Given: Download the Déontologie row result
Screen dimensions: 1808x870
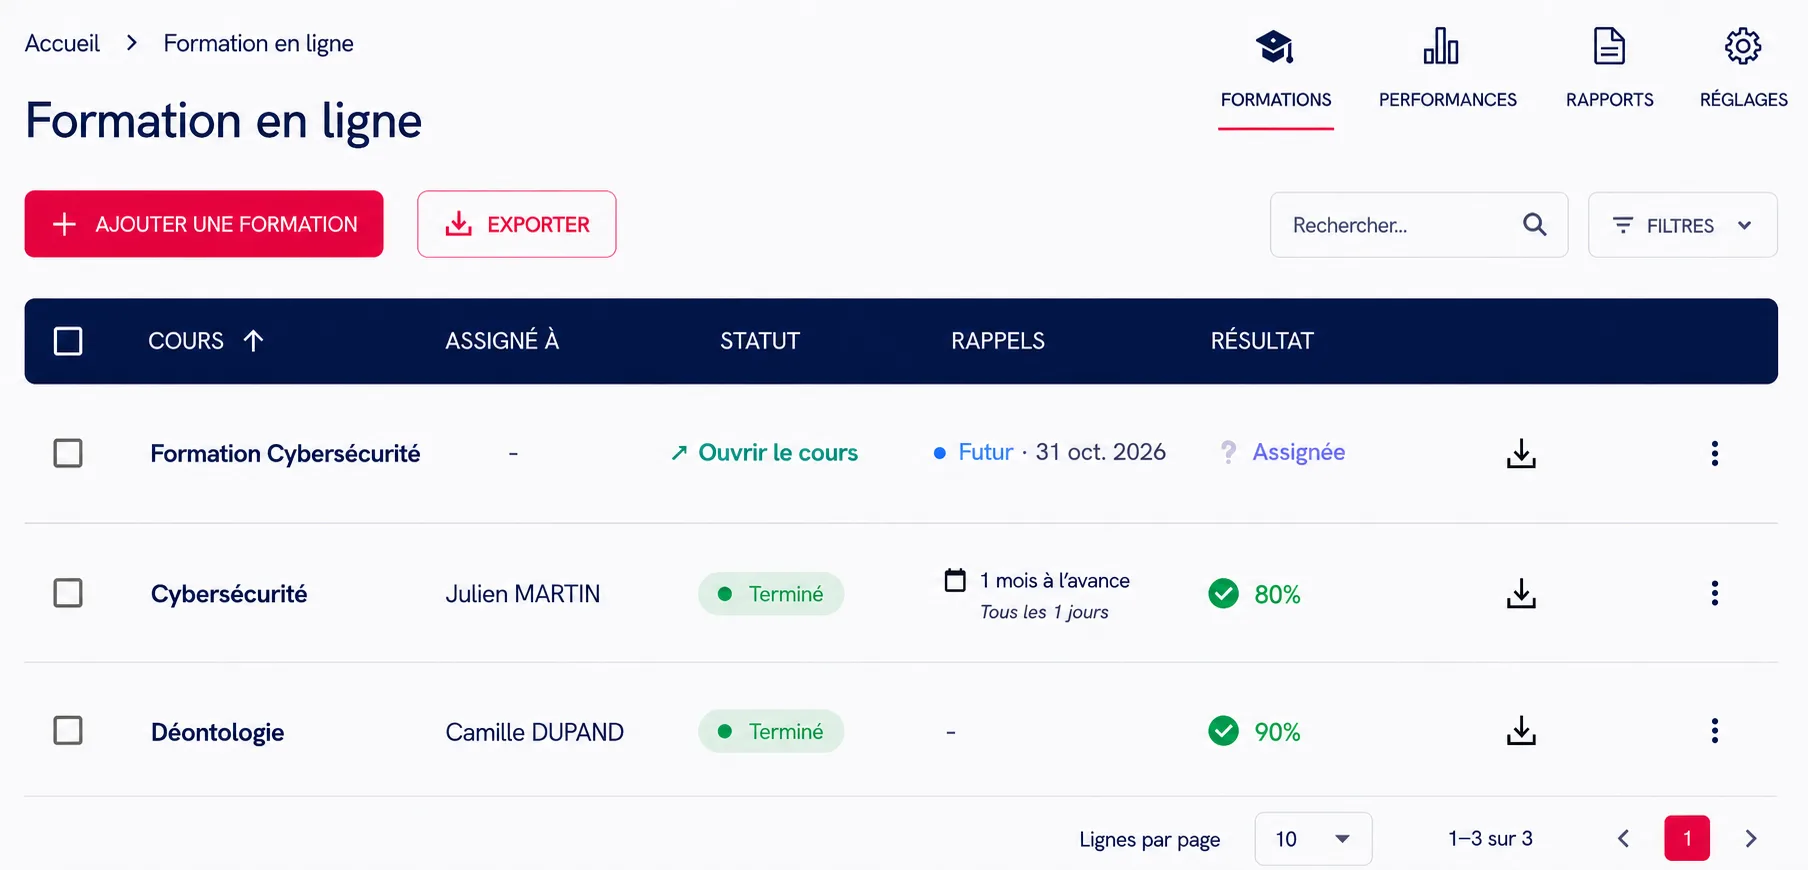Looking at the screenshot, I should [1521, 731].
